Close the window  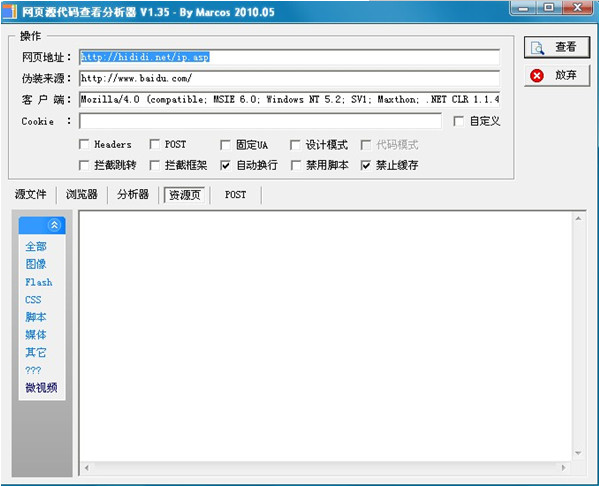578,8
